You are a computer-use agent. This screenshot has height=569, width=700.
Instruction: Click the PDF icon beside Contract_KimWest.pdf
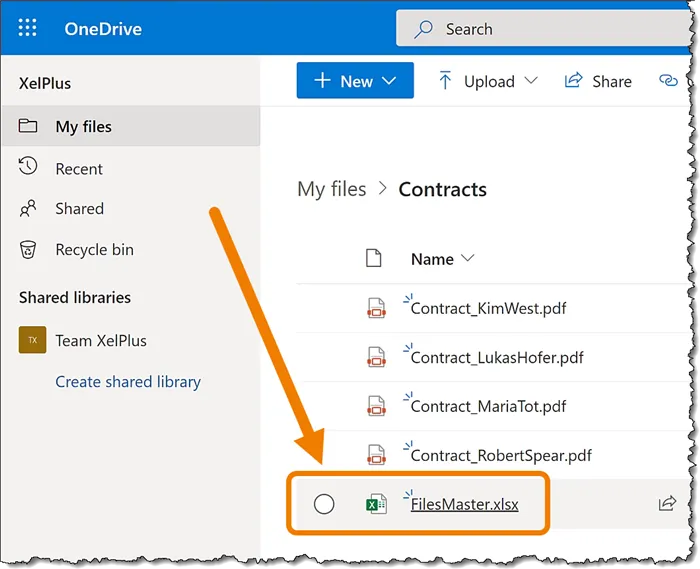(x=376, y=308)
